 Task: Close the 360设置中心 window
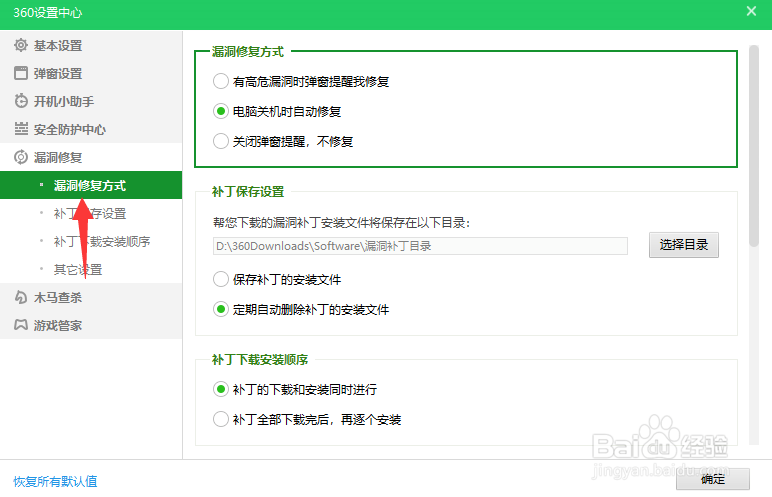coord(751,11)
